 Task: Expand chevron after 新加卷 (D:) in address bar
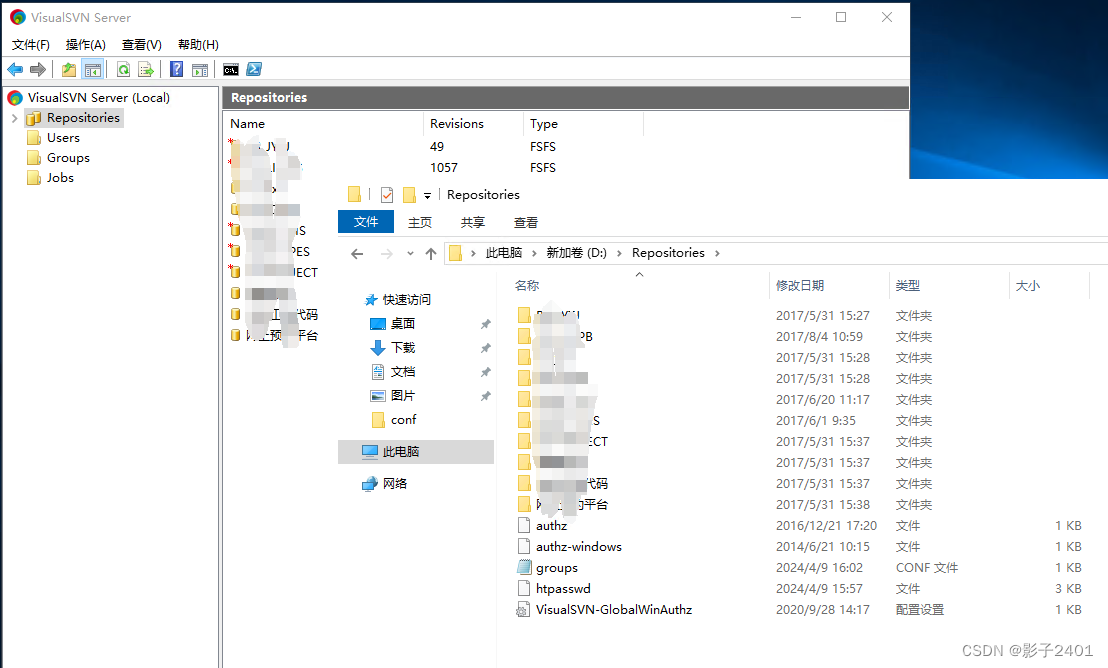619,253
